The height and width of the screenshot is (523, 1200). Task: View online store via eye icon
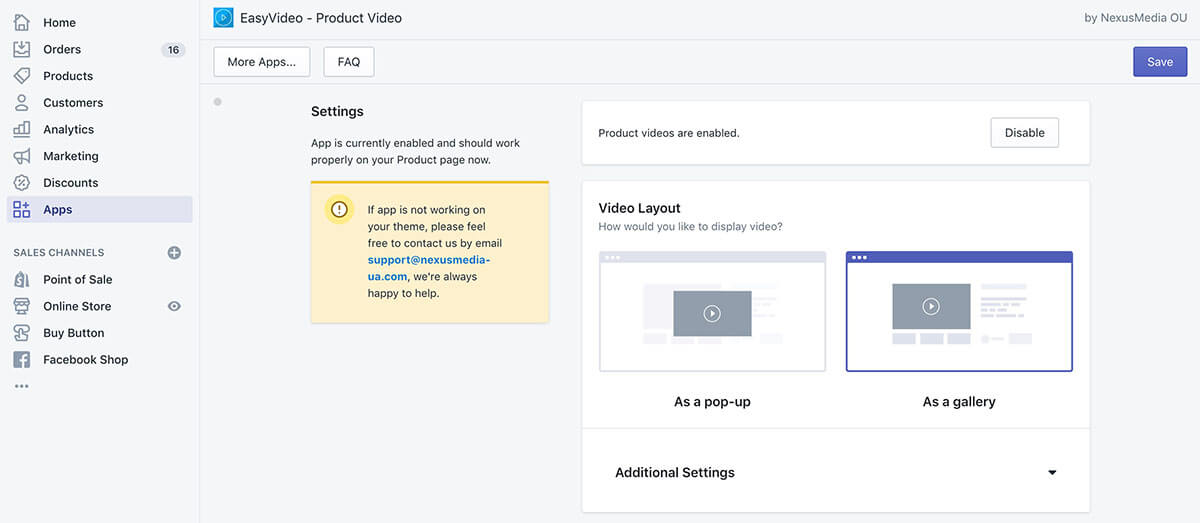[174, 306]
